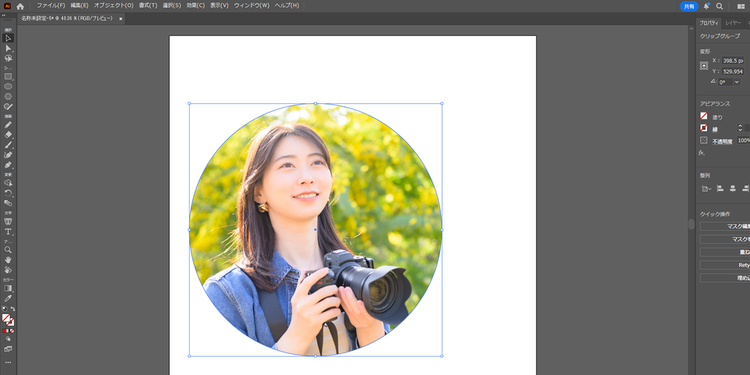Select the Polygon tool
The height and width of the screenshot is (375, 750).
(8, 96)
